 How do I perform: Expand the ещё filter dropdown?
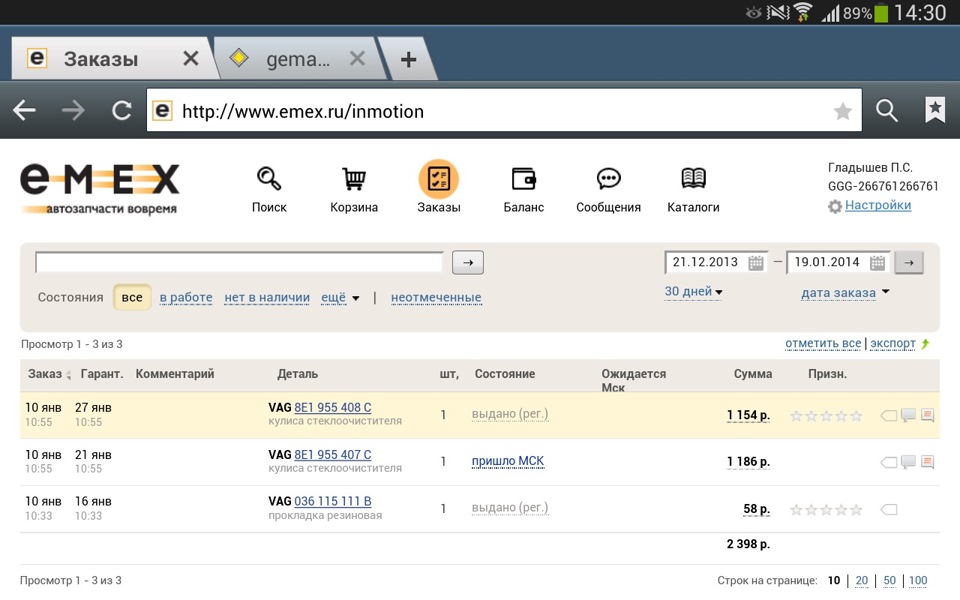click(x=340, y=297)
